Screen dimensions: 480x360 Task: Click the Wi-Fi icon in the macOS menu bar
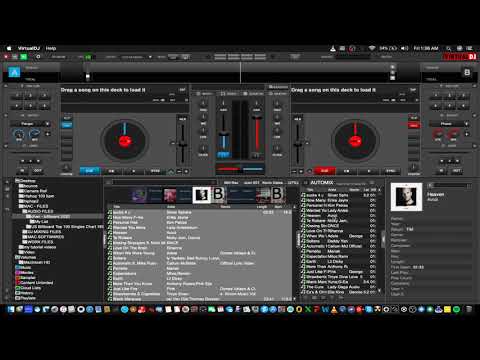[372, 48]
